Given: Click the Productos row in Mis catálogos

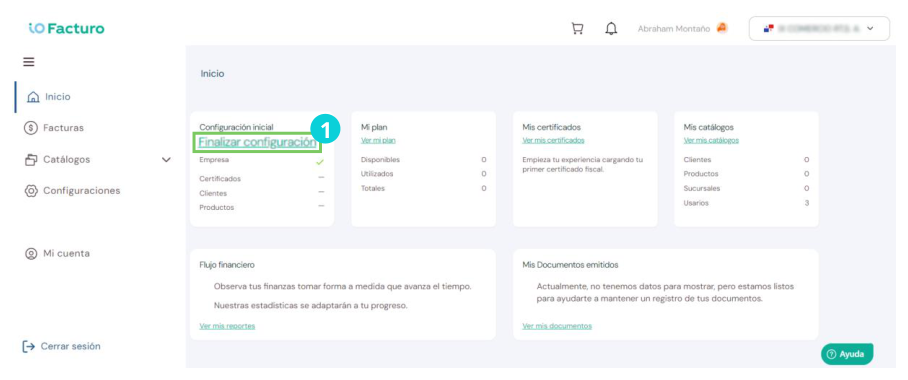Looking at the screenshot, I should [x=746, y=174].
